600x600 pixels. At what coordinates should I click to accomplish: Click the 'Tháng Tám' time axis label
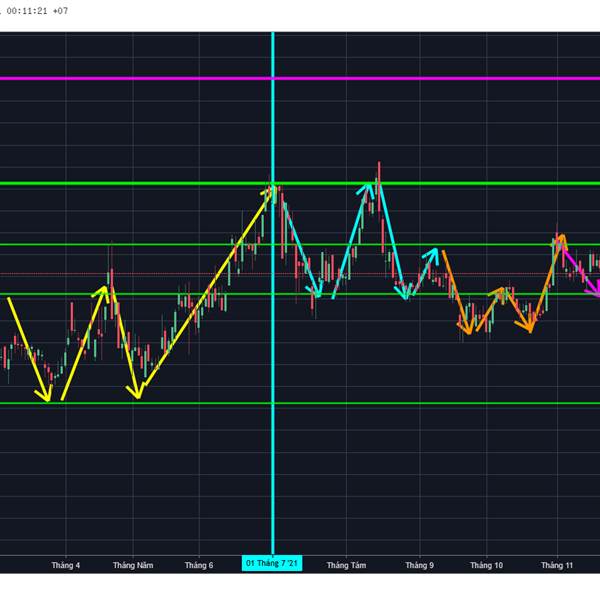click(346, 565)
